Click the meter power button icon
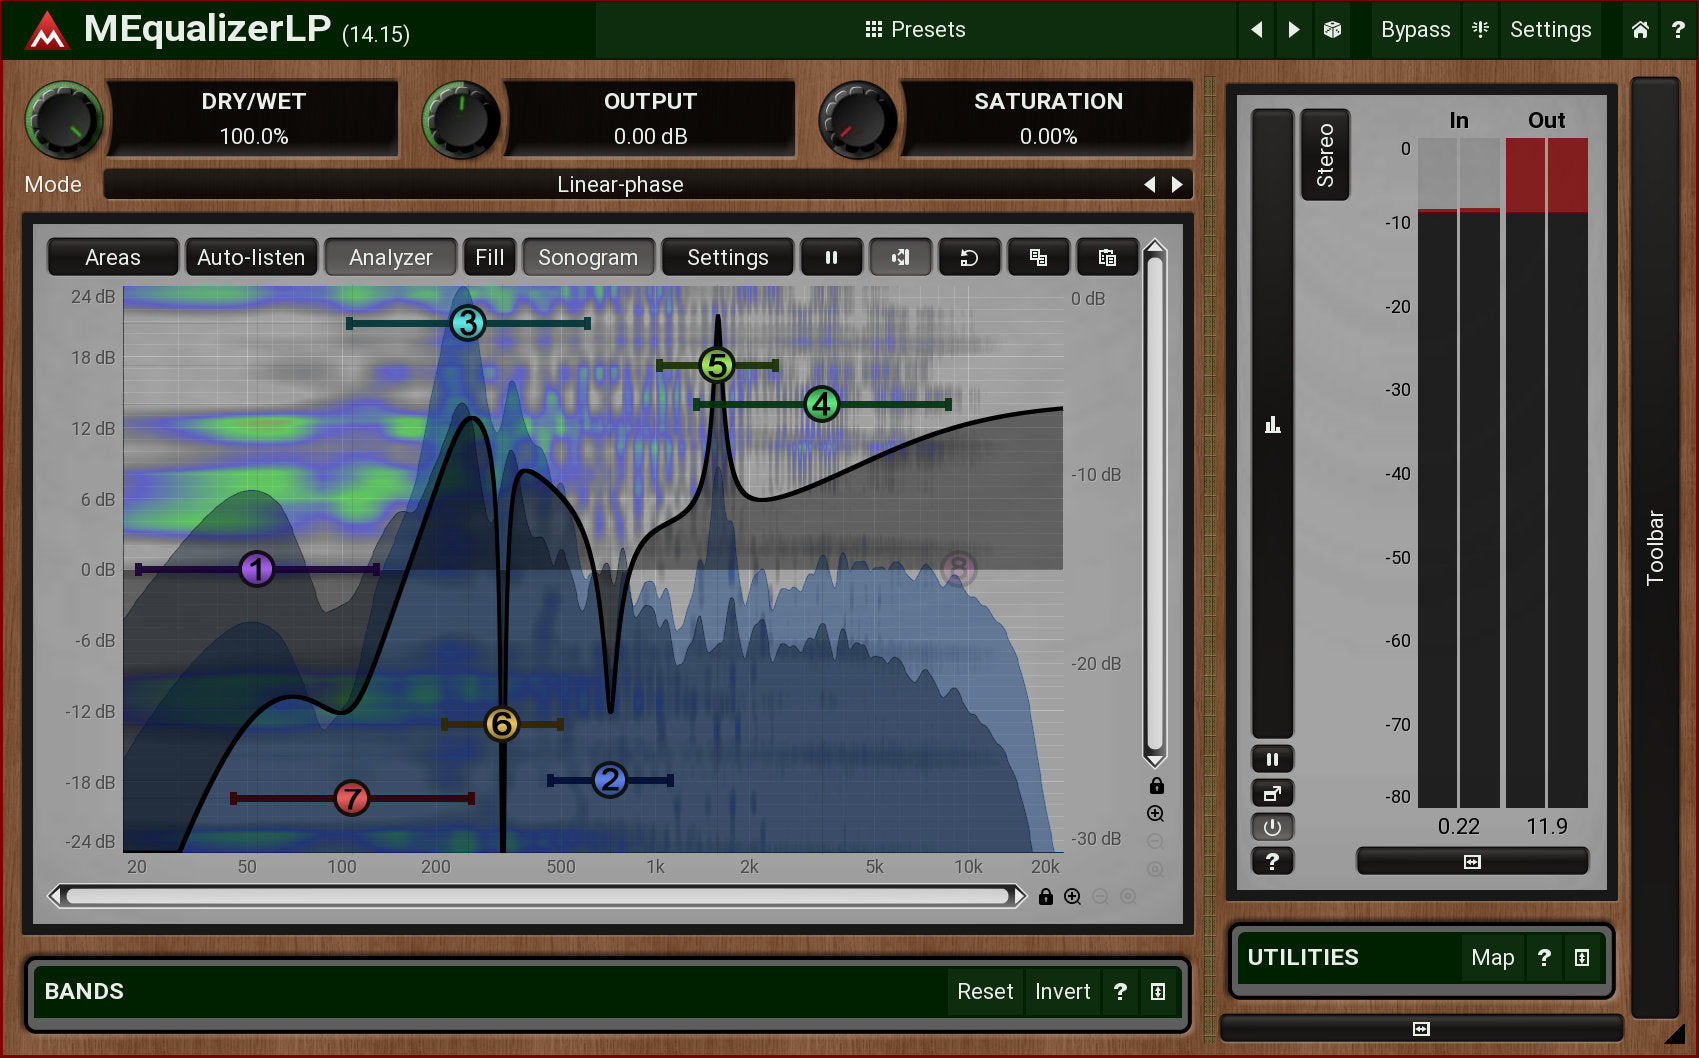 [1272, 827]
